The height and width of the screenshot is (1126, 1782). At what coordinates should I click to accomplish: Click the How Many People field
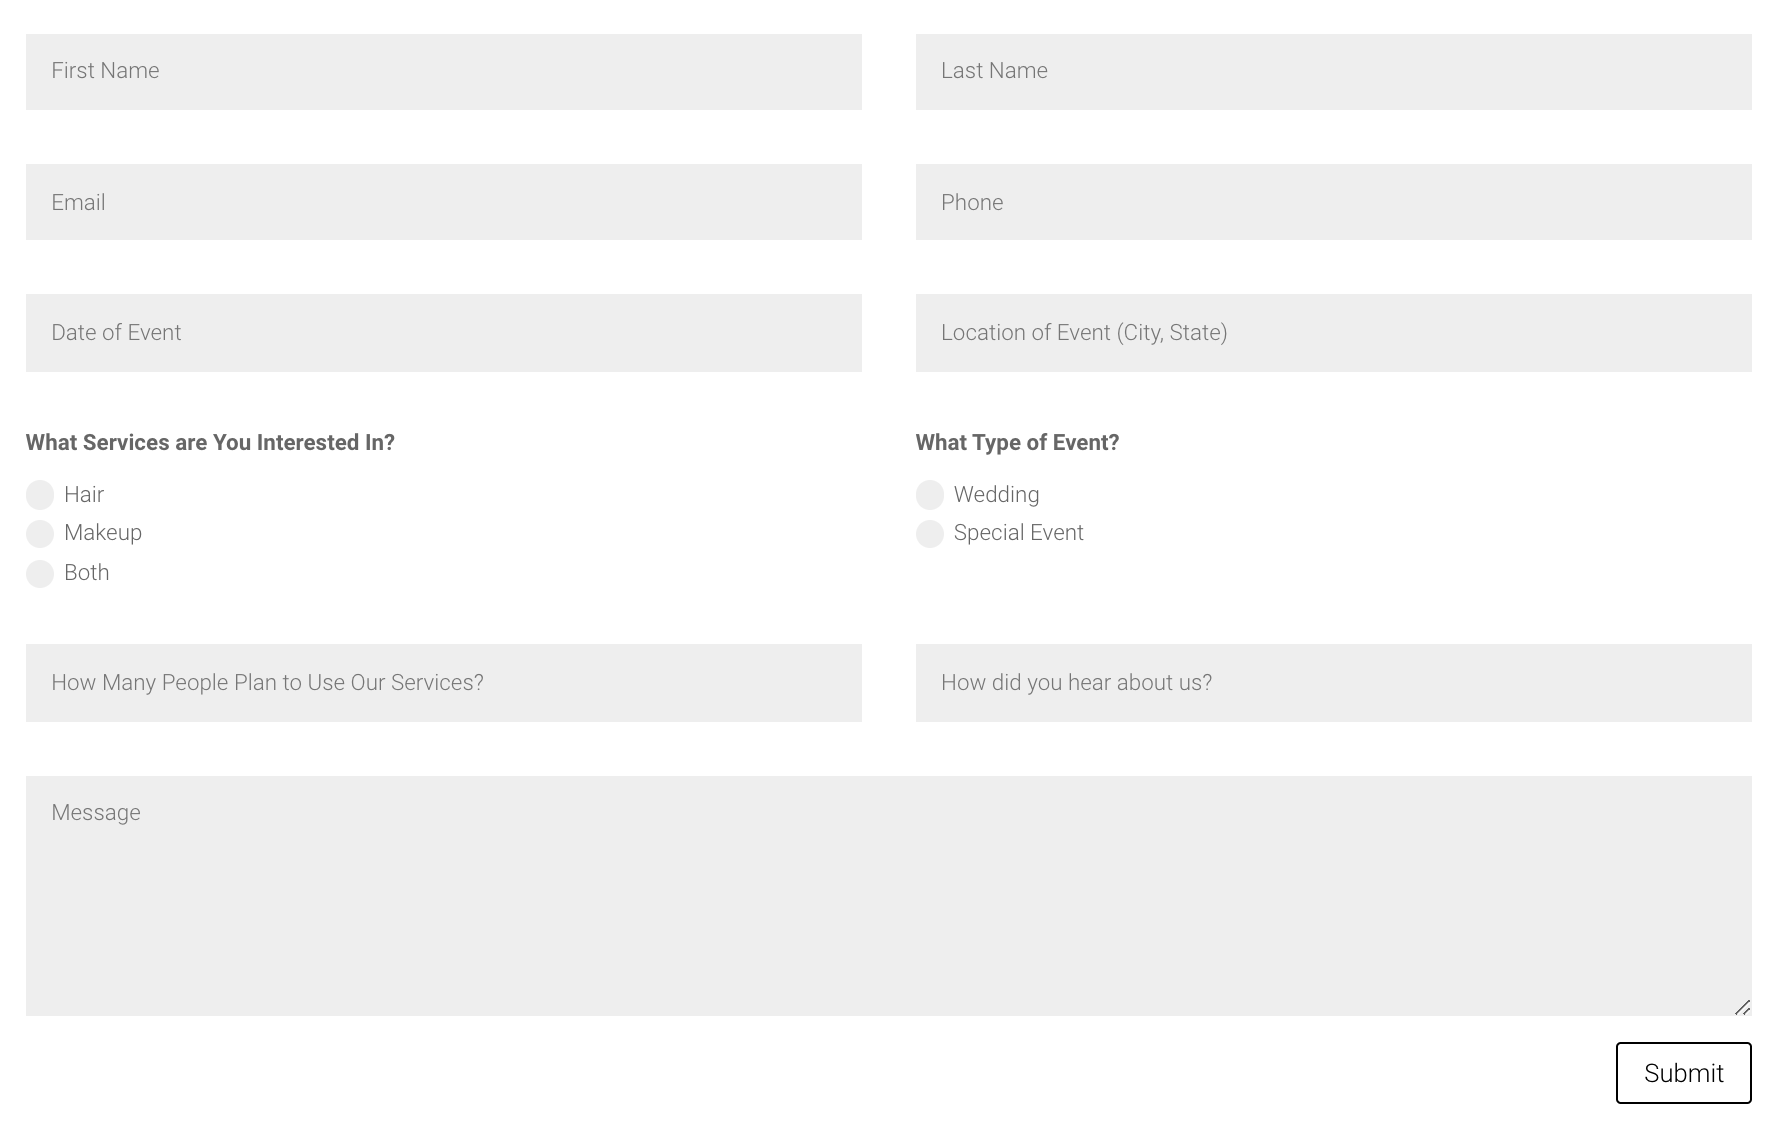click(443, 683)
